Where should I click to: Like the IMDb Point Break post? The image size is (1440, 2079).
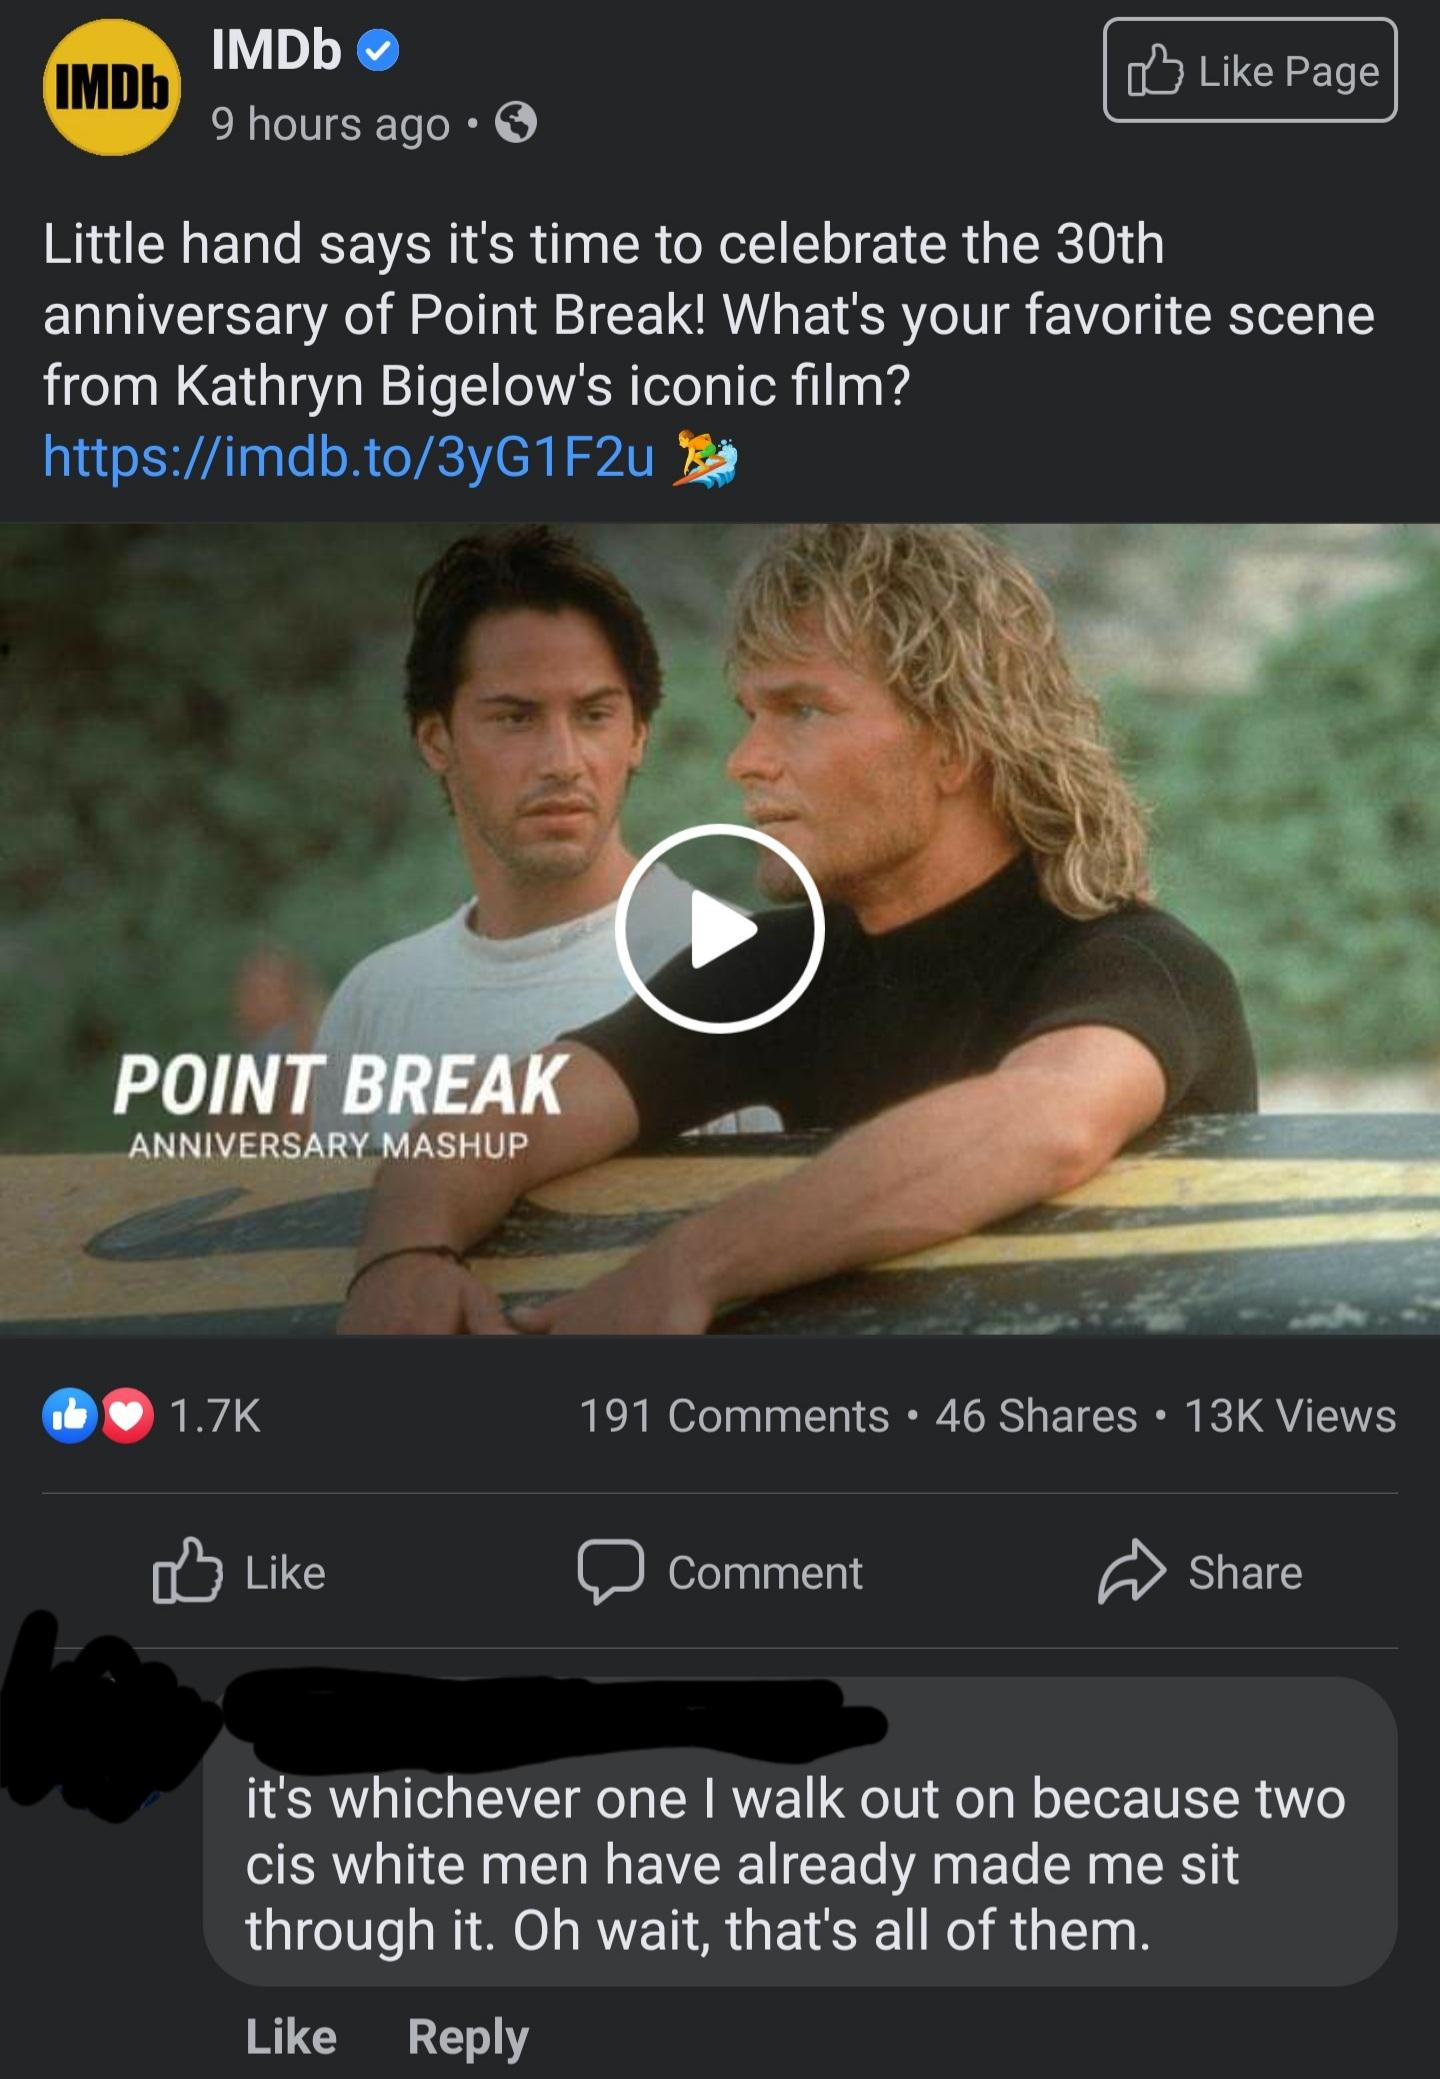point(239,1573)
